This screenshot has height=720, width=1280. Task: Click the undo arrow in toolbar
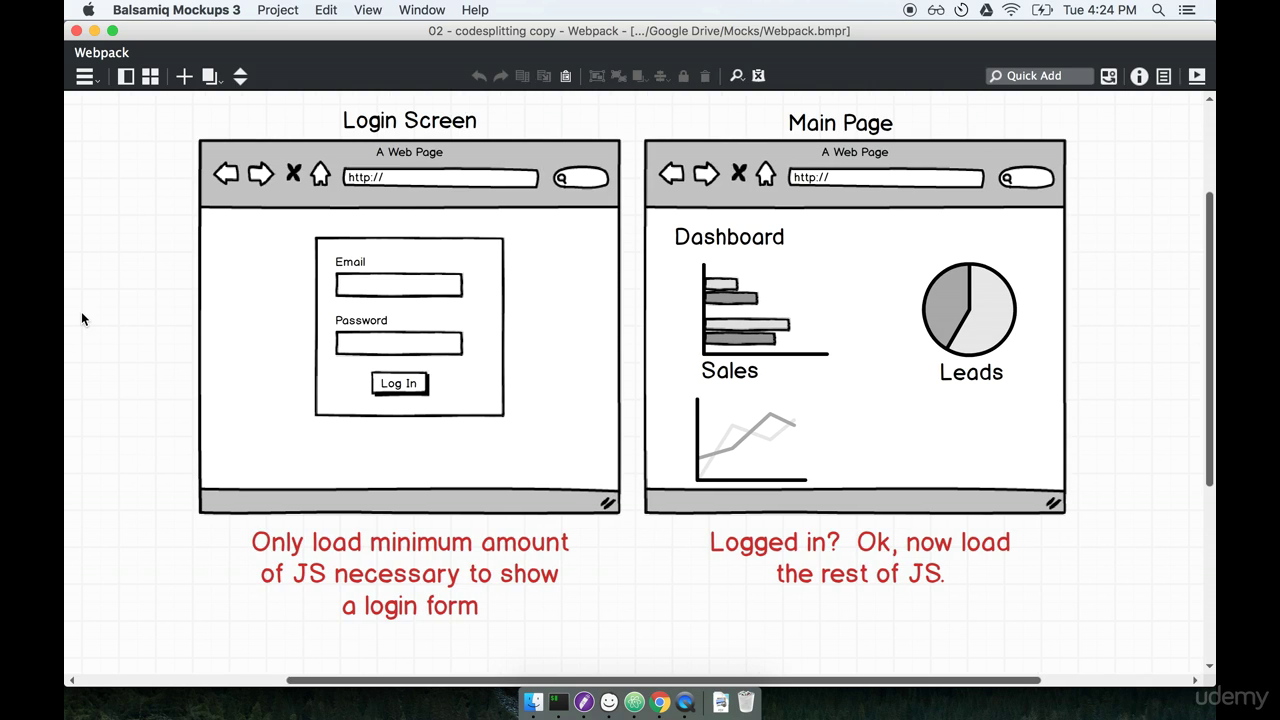point(479,76)
